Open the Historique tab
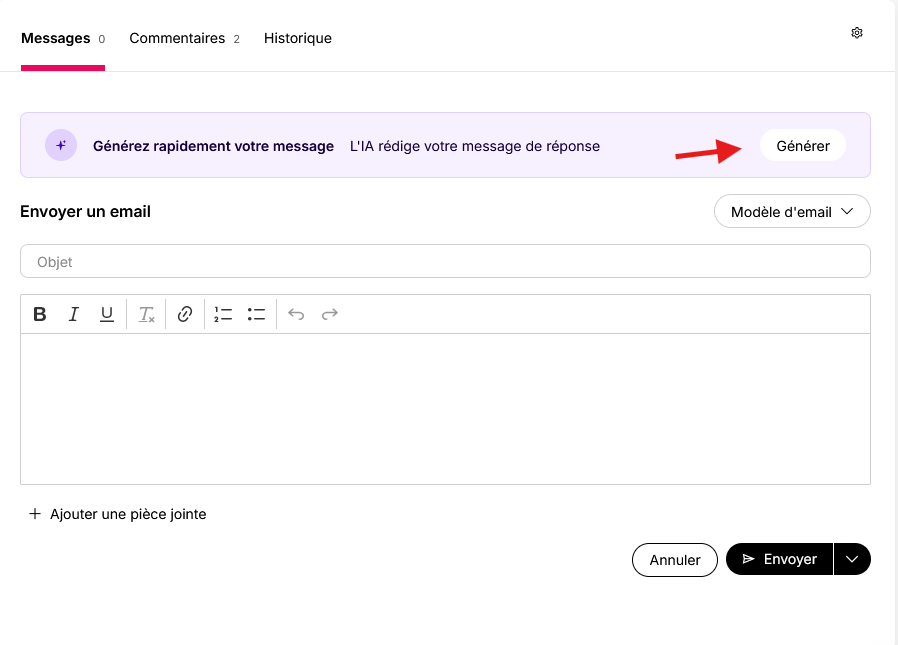 pos(298,38)
